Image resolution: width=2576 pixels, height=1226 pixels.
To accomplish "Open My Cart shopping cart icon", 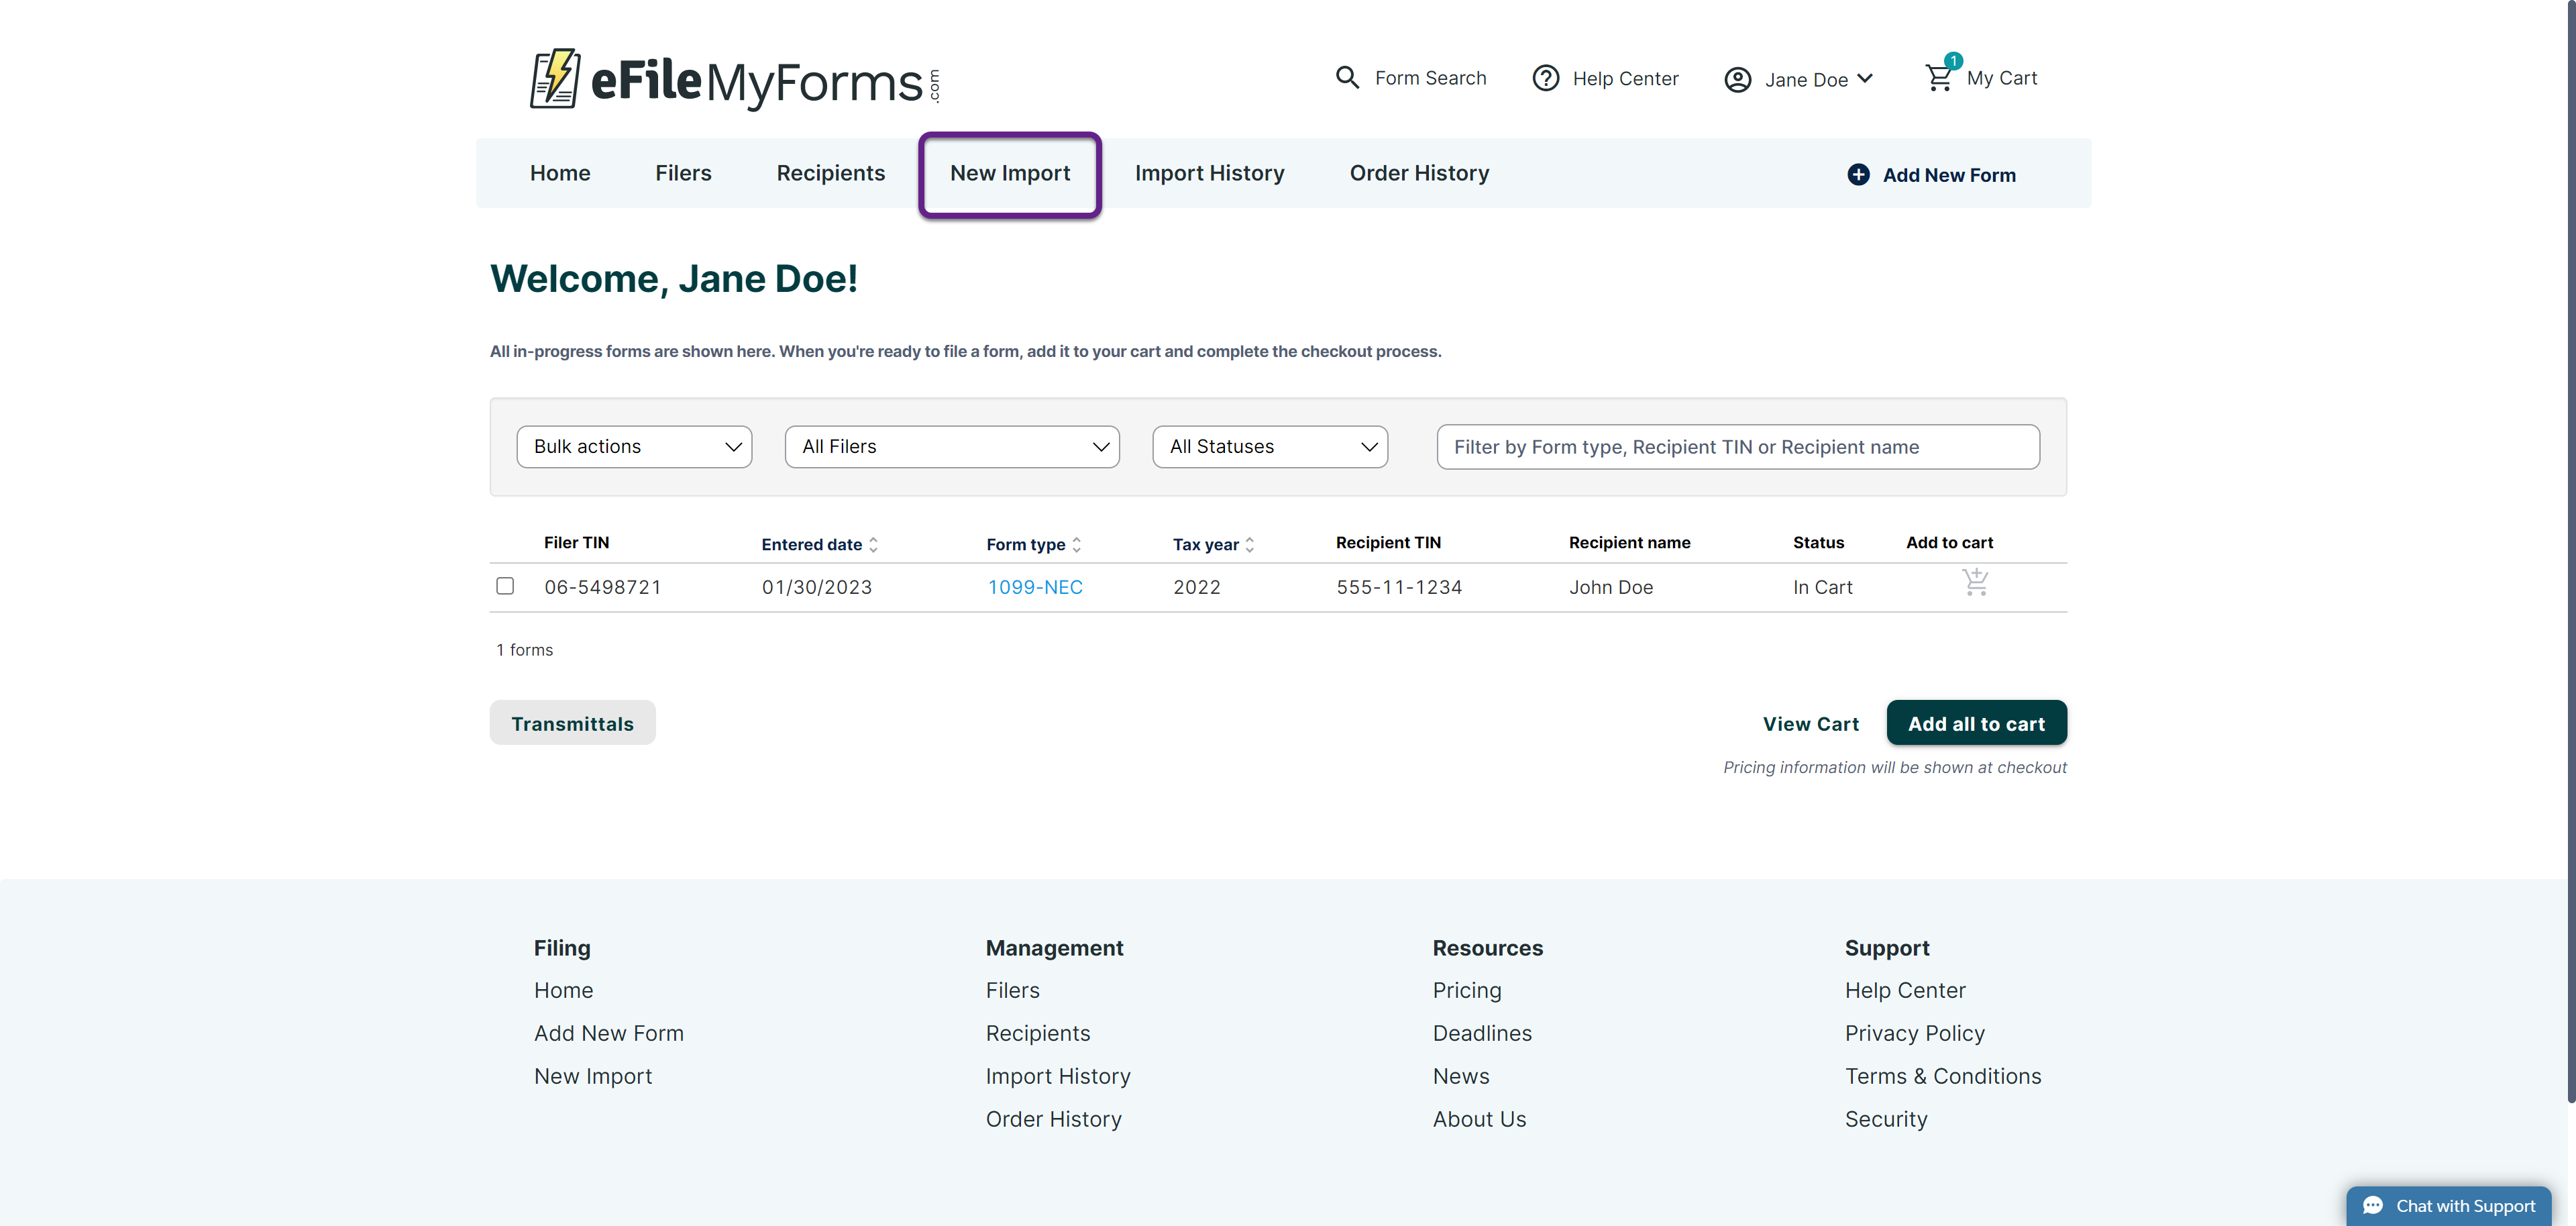I will point(1939,77).
